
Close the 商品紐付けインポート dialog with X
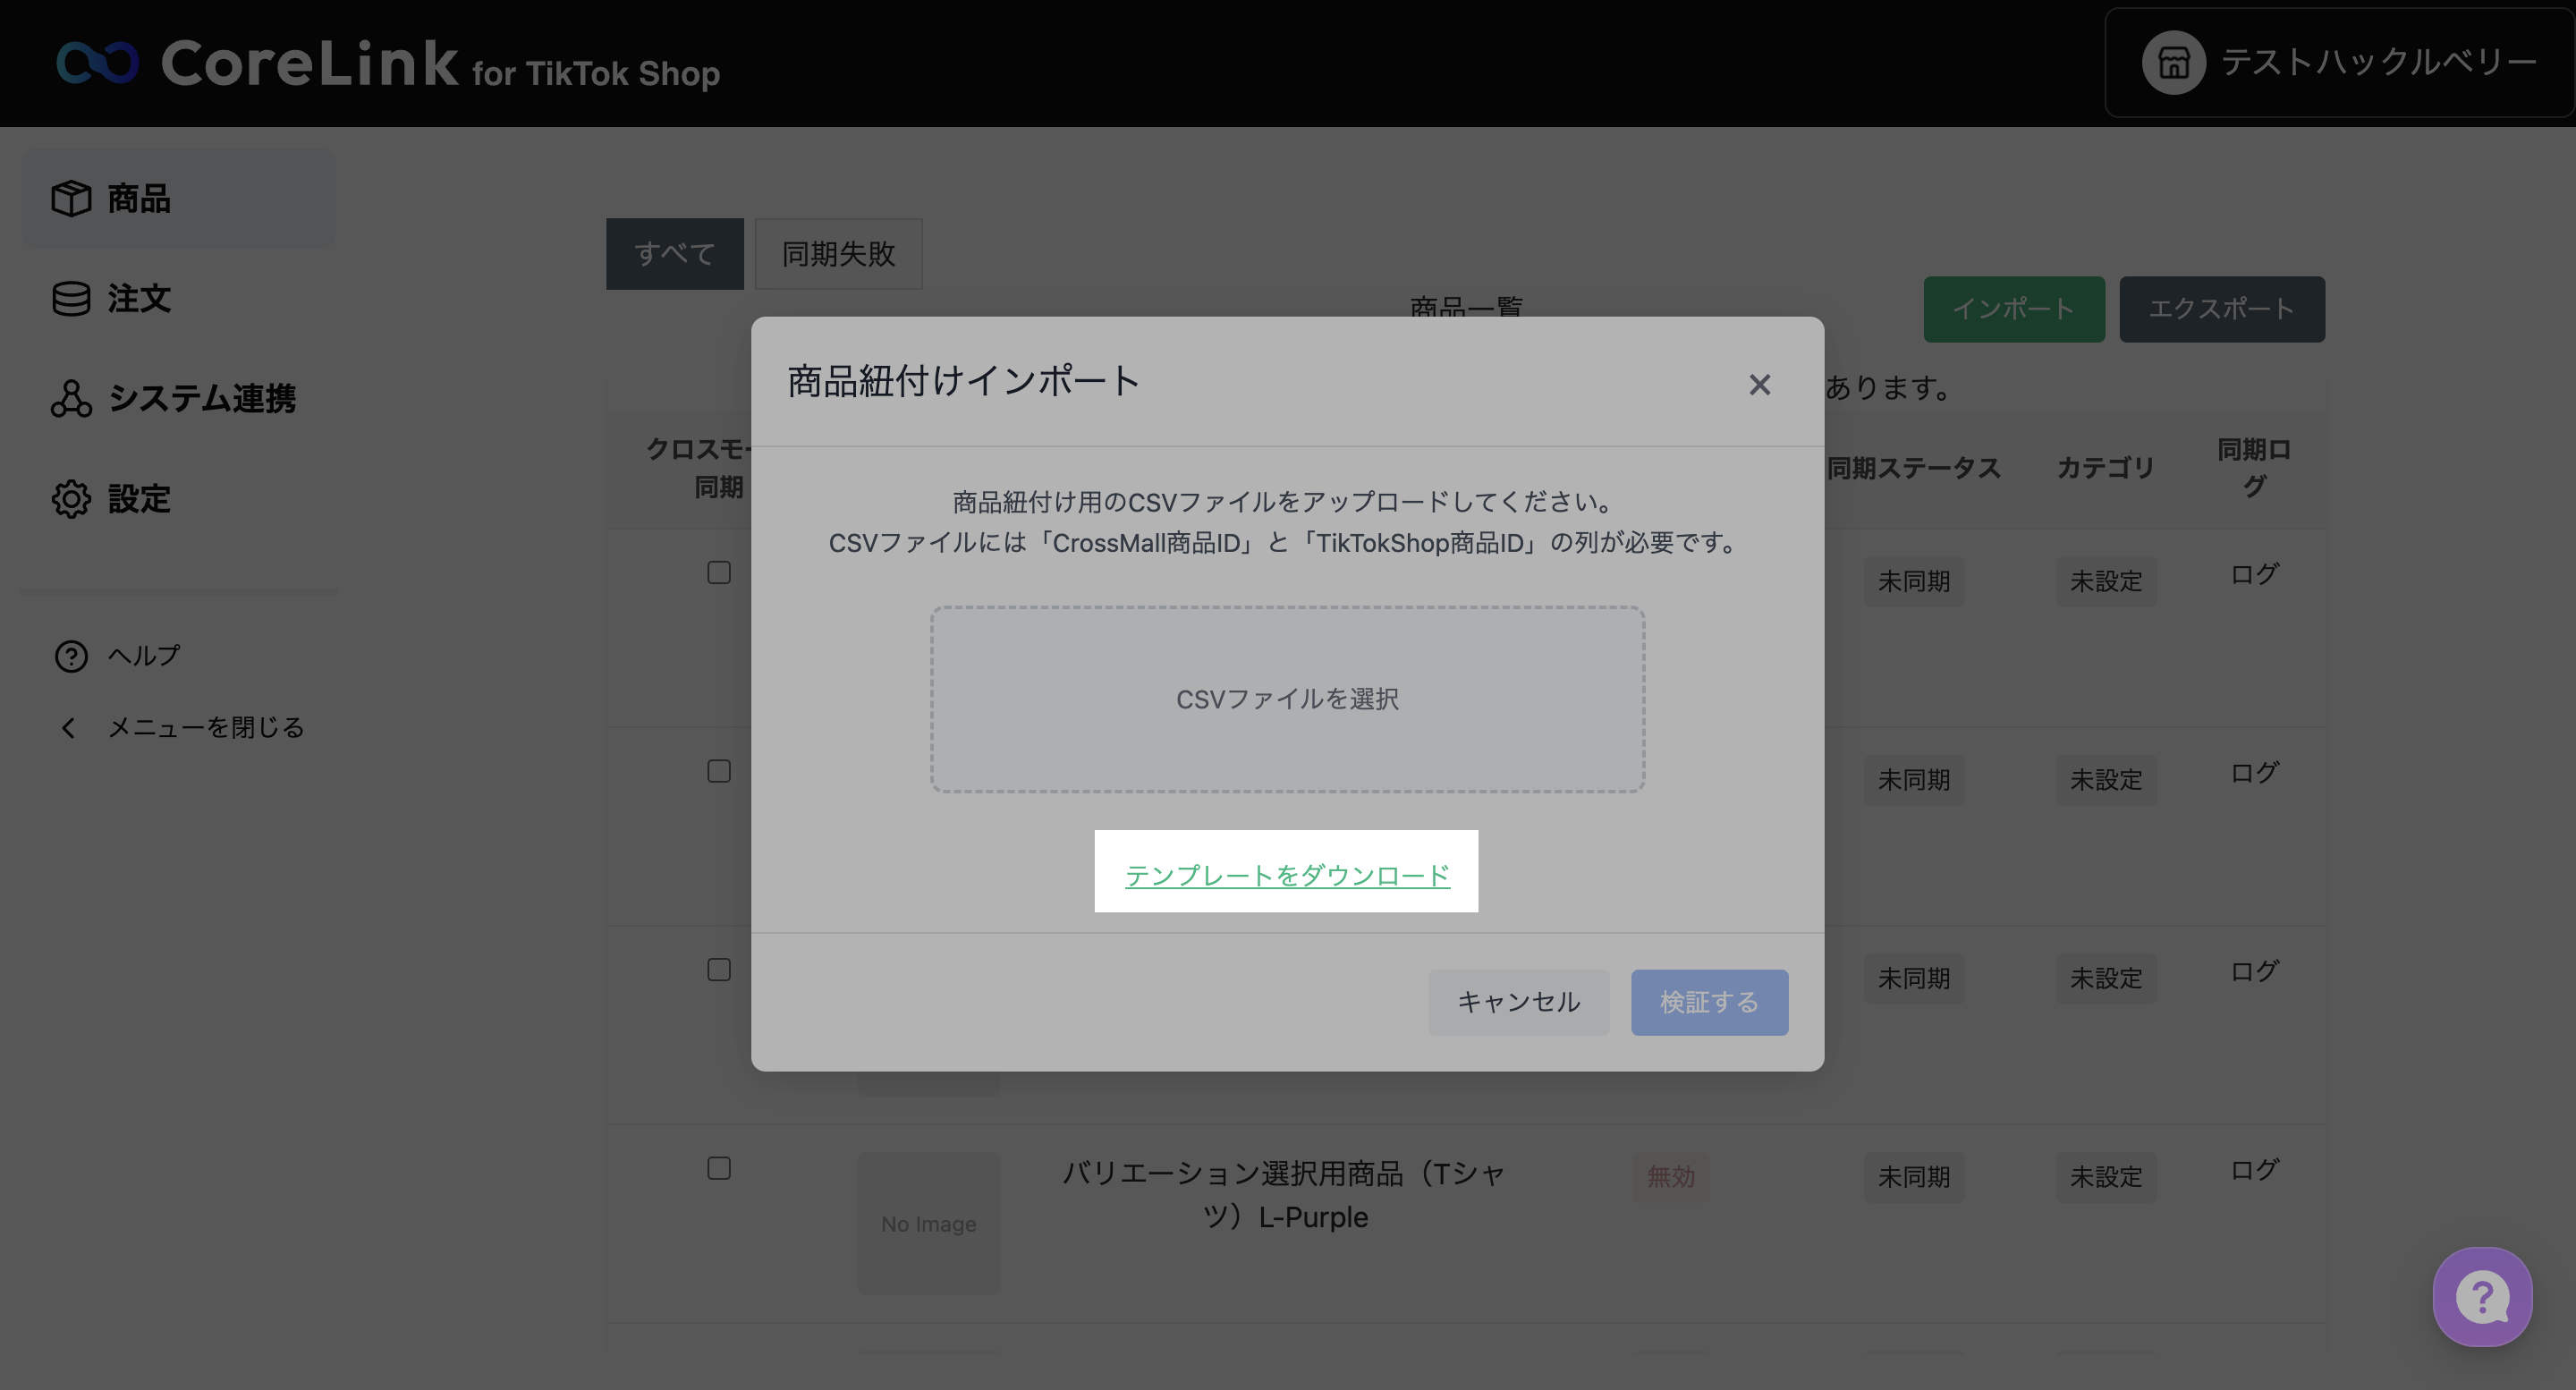tap(1759, 384)
